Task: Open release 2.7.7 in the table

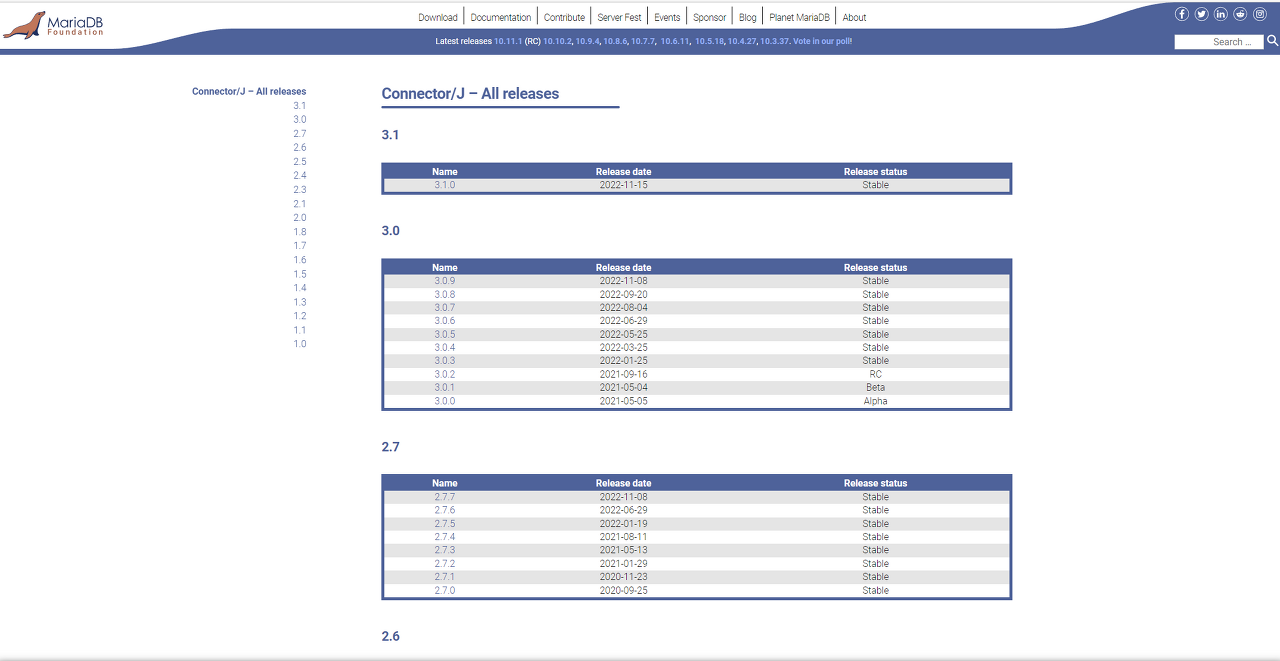Action: [444, 497]
